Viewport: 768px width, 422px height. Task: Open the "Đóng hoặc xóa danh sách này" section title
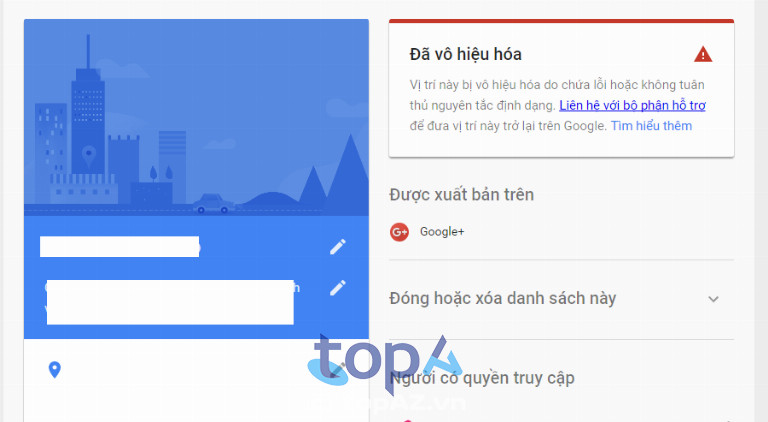503,298
